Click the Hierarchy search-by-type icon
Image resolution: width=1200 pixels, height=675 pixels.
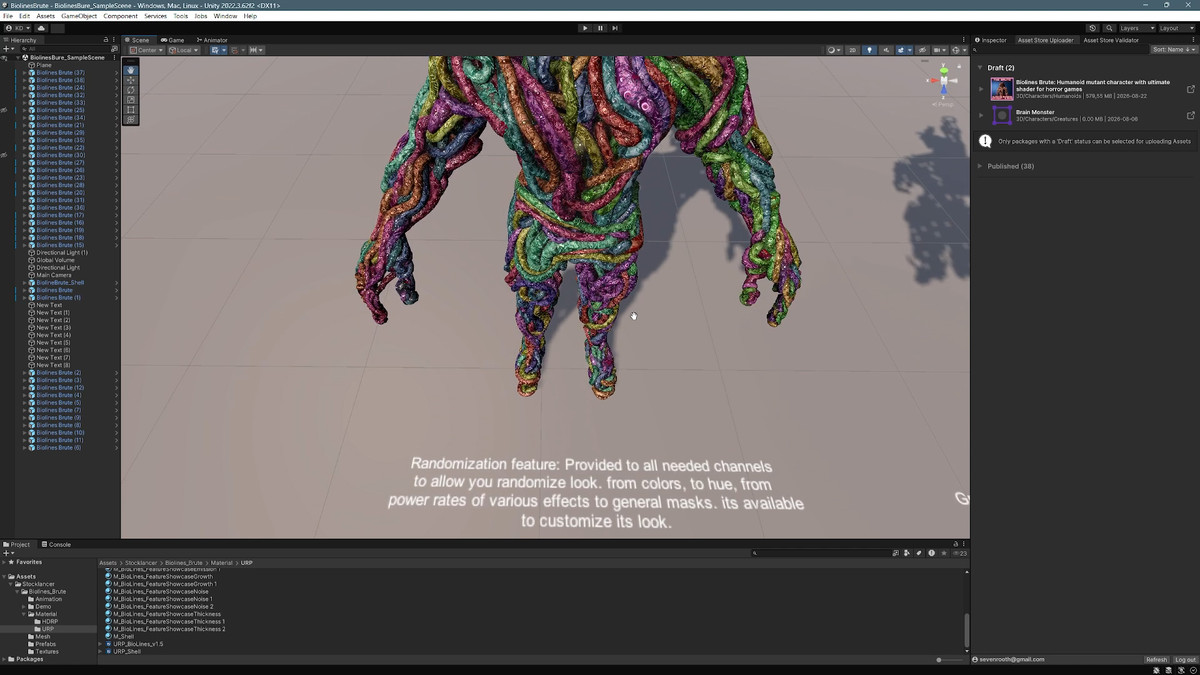coord(114,49)
